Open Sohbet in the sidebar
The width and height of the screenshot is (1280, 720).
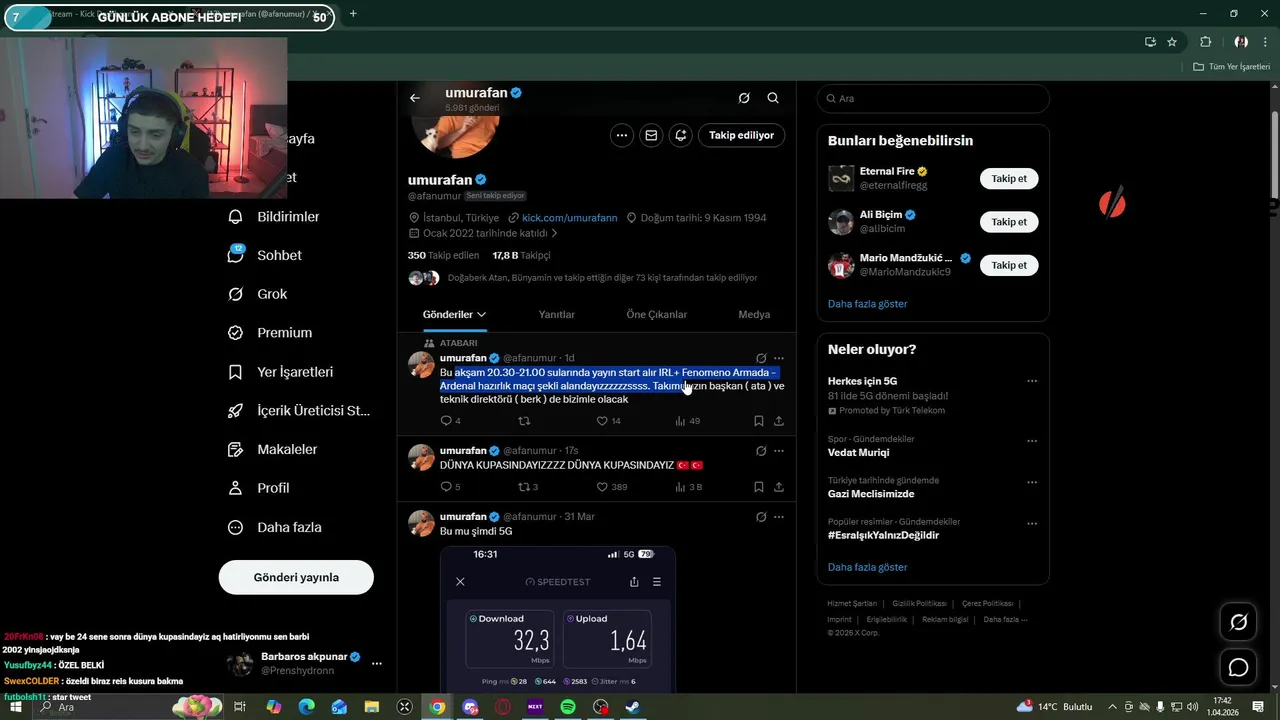pos(265,255)
